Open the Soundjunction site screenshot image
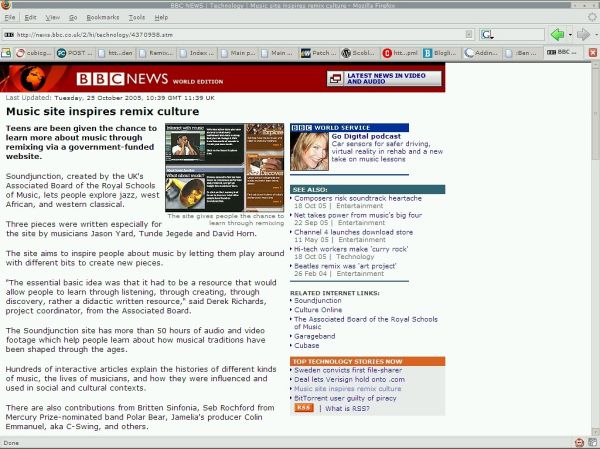The width and height of the screenshot is (600, 449). 225,168
